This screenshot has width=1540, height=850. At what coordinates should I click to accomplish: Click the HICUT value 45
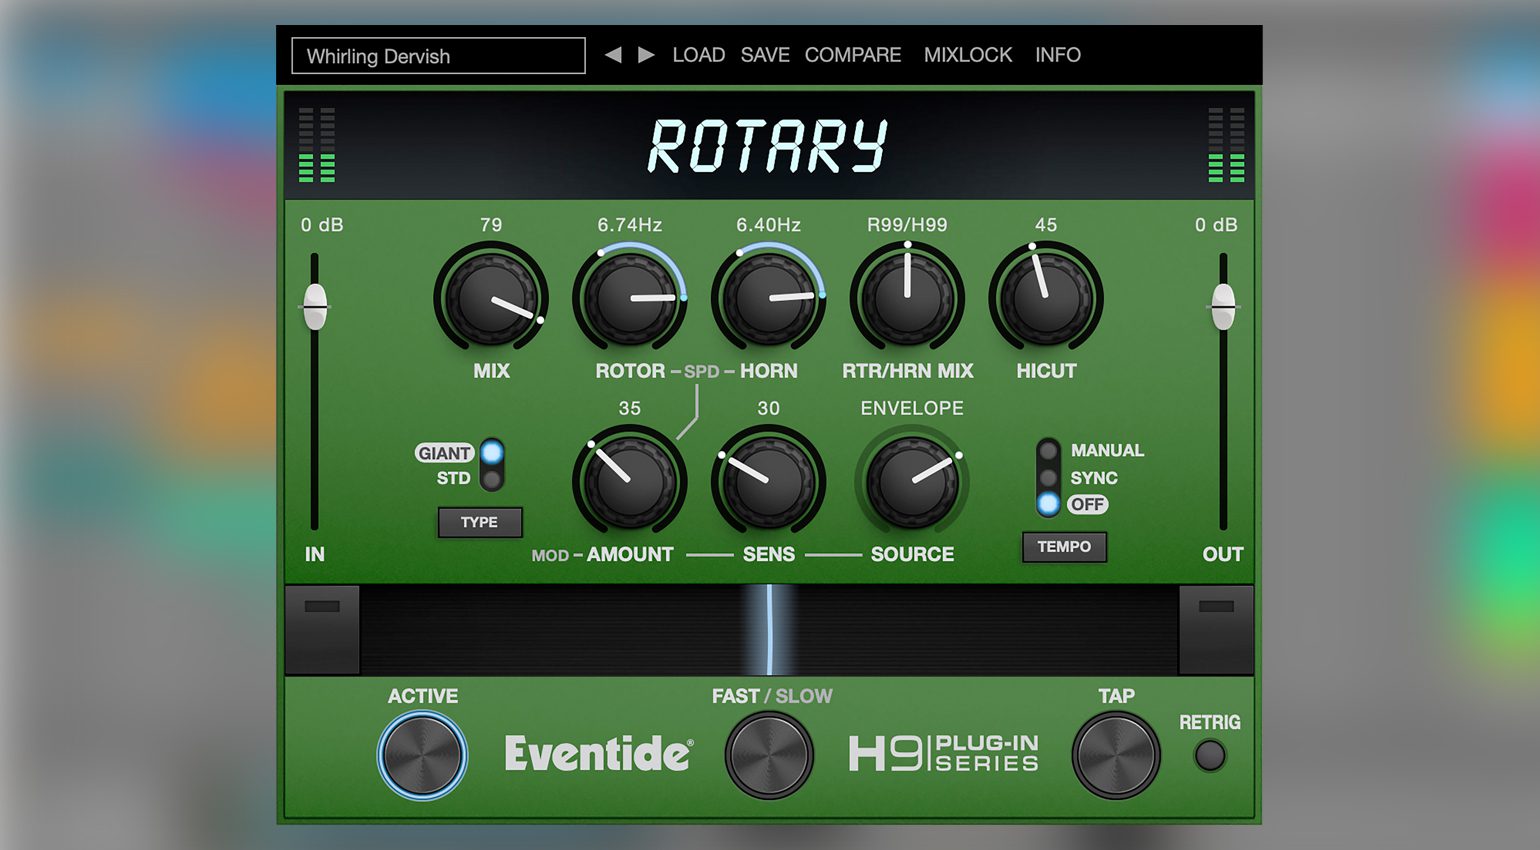[1046, 225]
